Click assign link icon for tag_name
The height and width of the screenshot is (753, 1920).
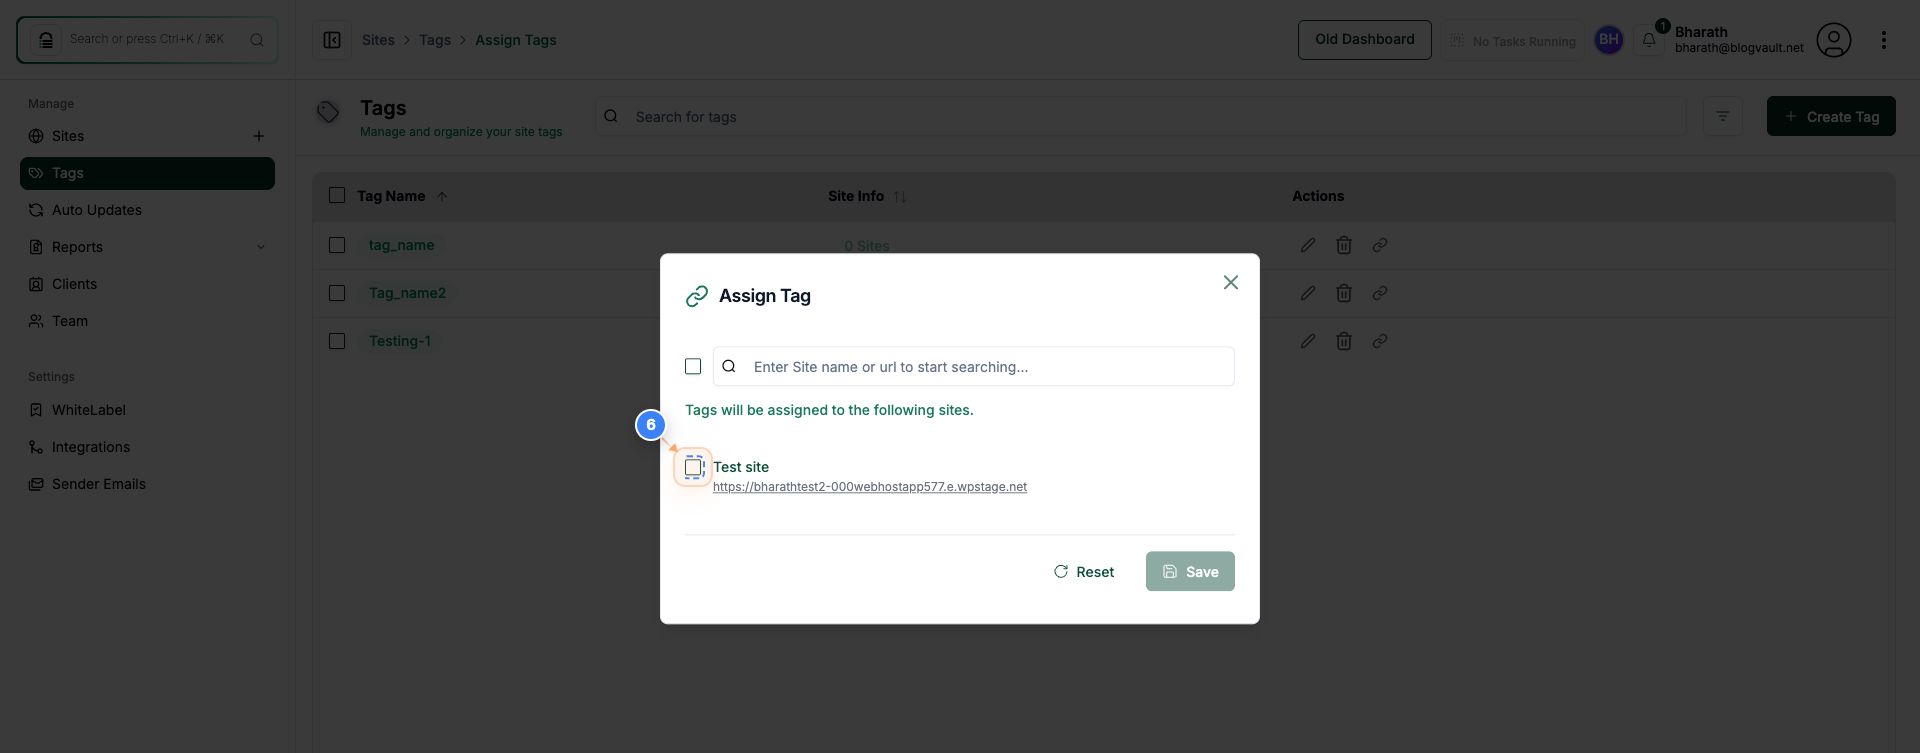(x=1380, y=245)
